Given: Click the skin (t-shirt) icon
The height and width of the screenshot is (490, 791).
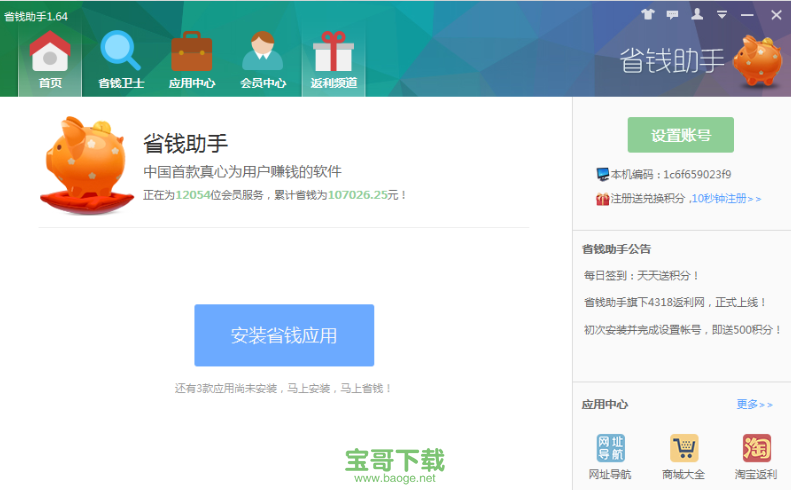Looking at the screenshot, I should (647, 15).
